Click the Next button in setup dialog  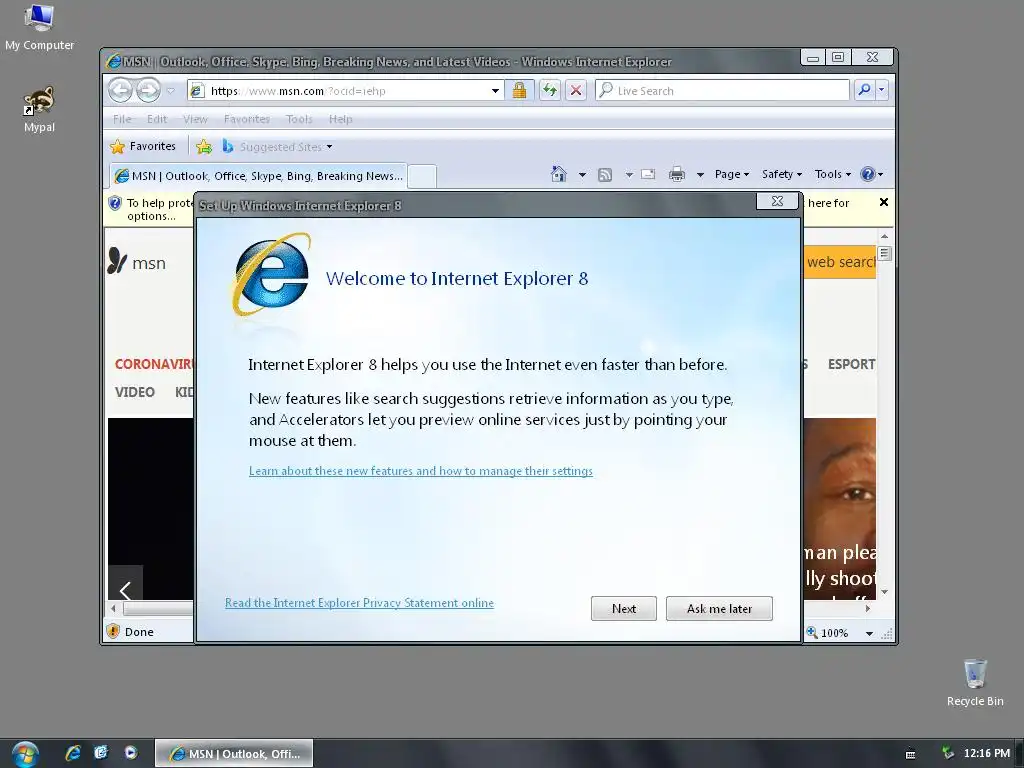pos(624,609)
